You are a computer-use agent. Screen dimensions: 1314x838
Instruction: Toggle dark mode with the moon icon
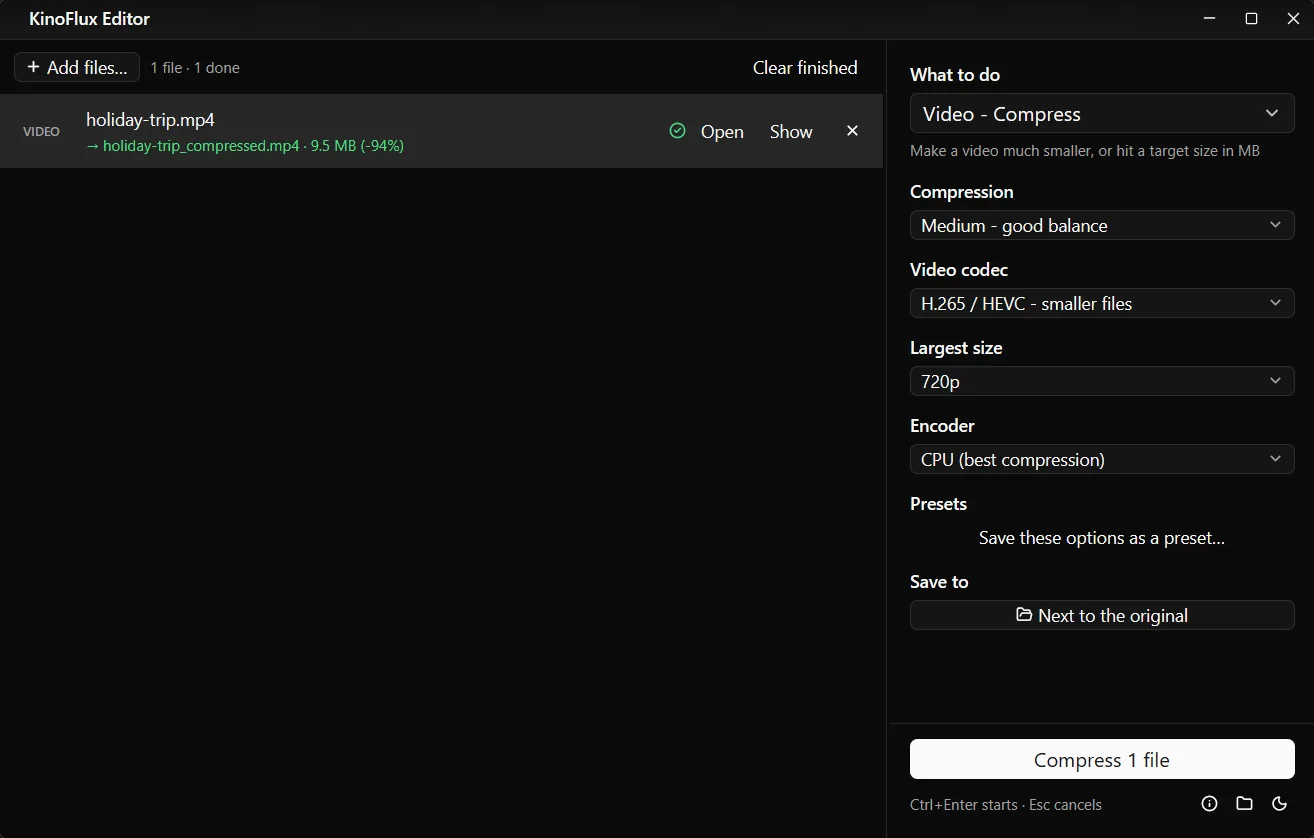click(1279, 803)
